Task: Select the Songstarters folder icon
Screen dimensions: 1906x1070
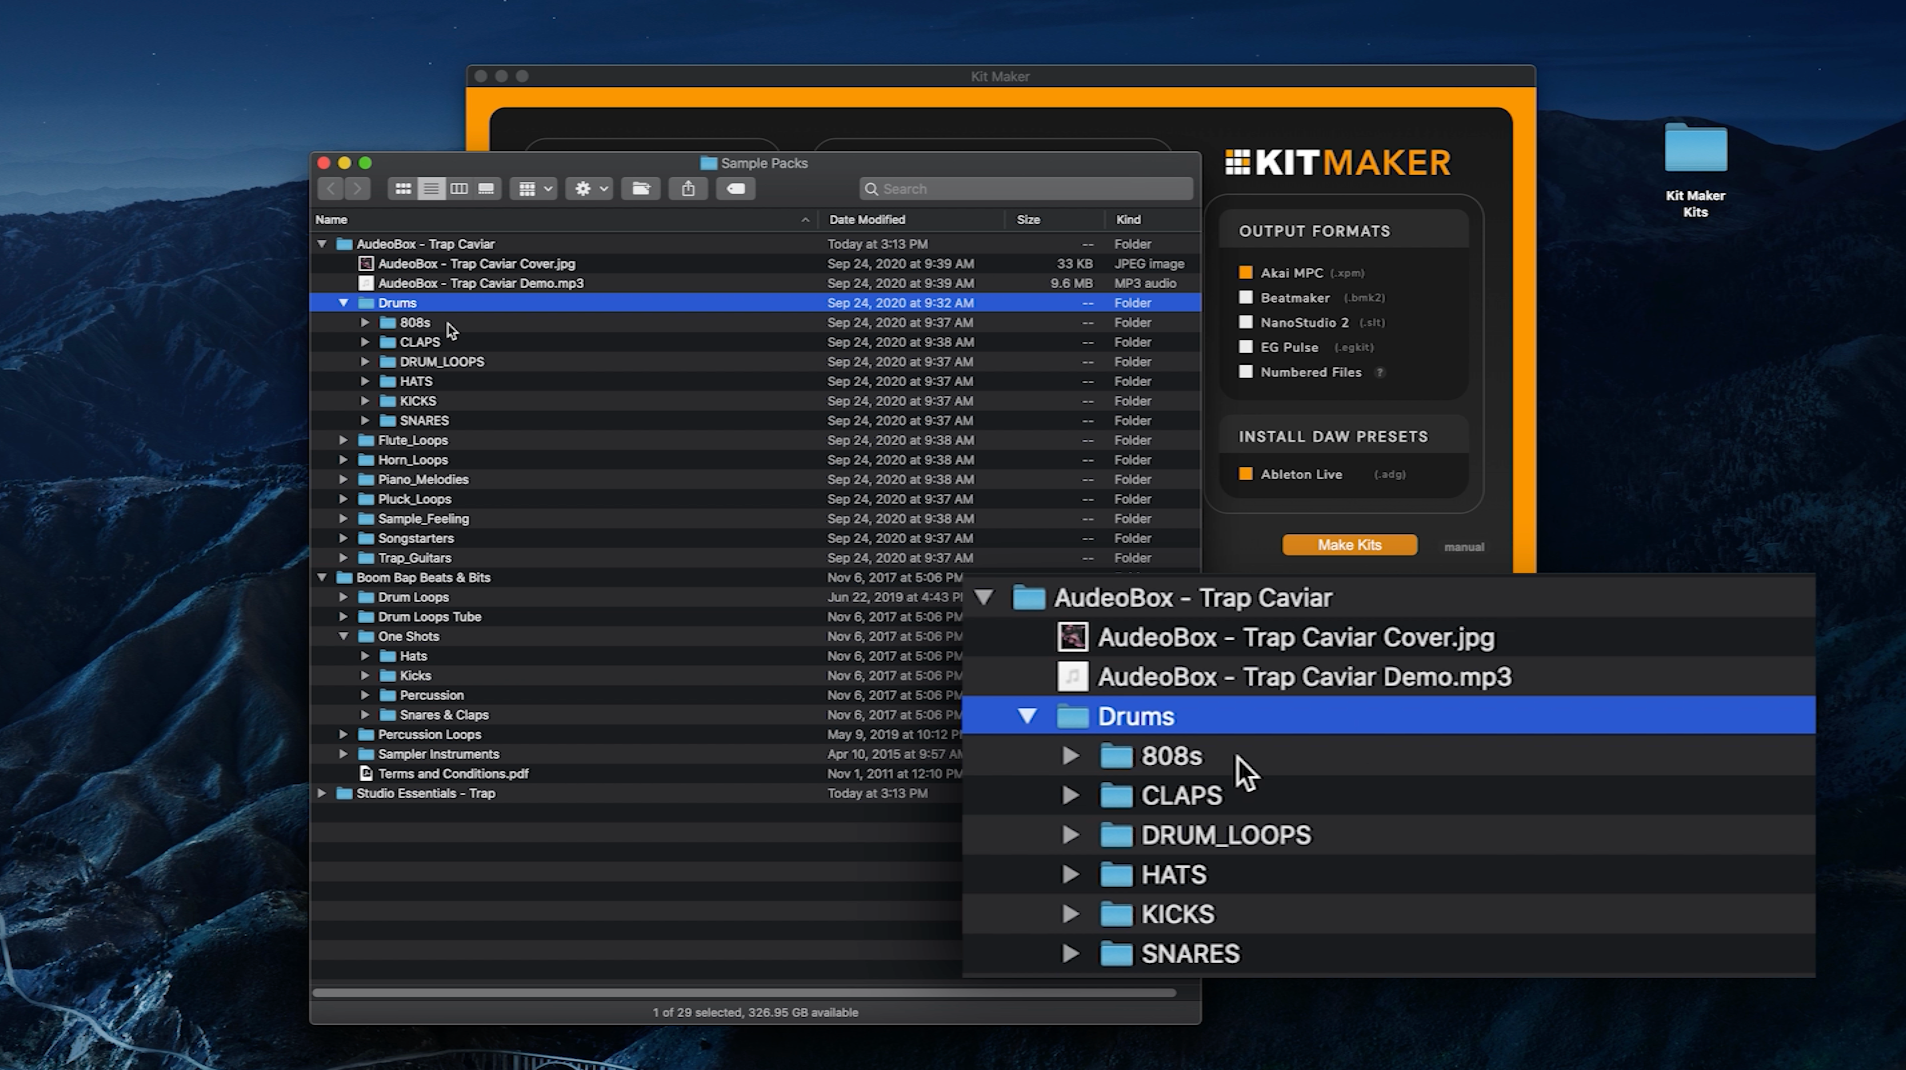Action: coord(366,538)
